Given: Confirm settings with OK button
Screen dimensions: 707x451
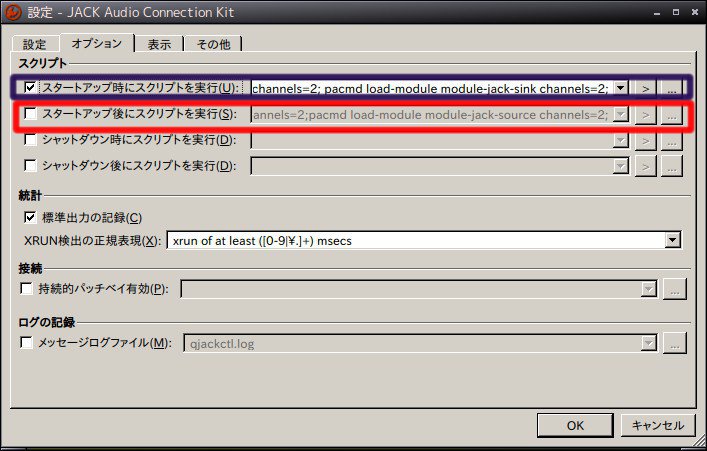Looking at the screenshot, I should click(x=575, y=425).
